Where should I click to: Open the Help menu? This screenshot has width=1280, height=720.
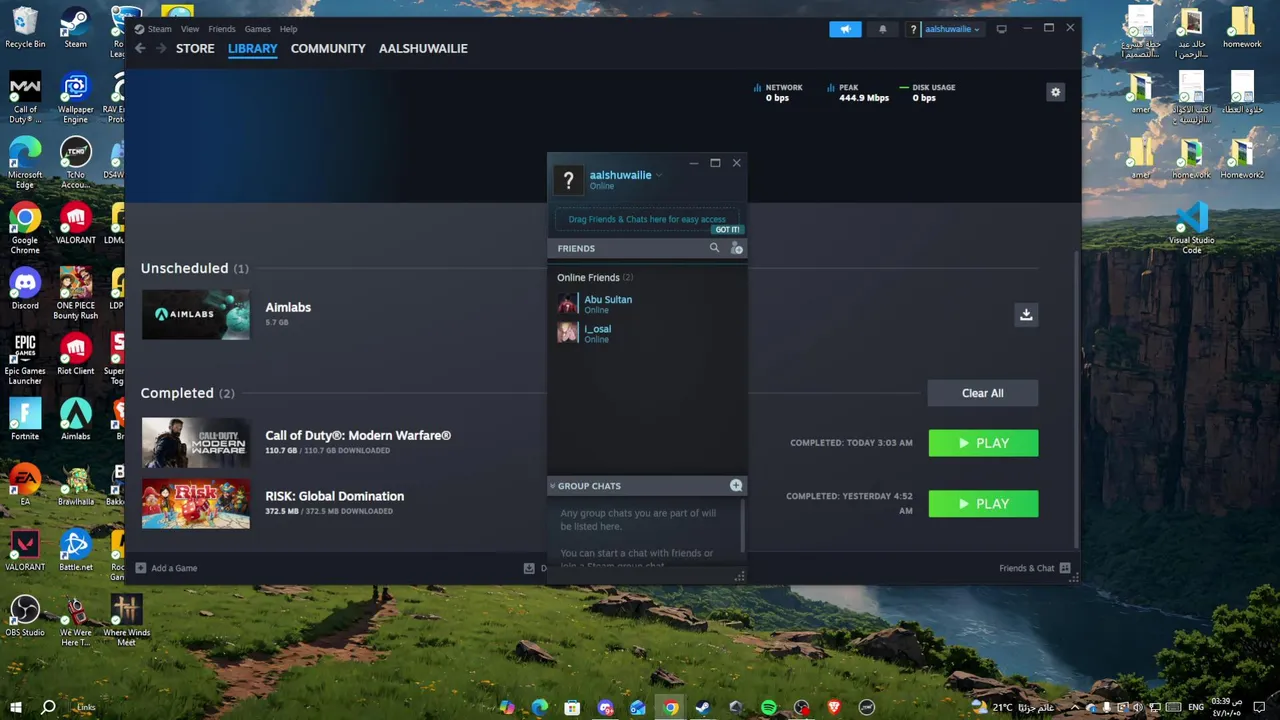pos(289,29)
